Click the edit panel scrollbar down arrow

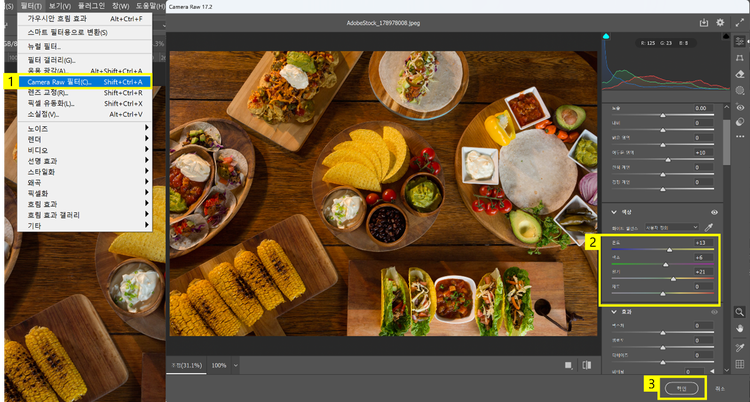pyautogui.click(x=727, y=370)
